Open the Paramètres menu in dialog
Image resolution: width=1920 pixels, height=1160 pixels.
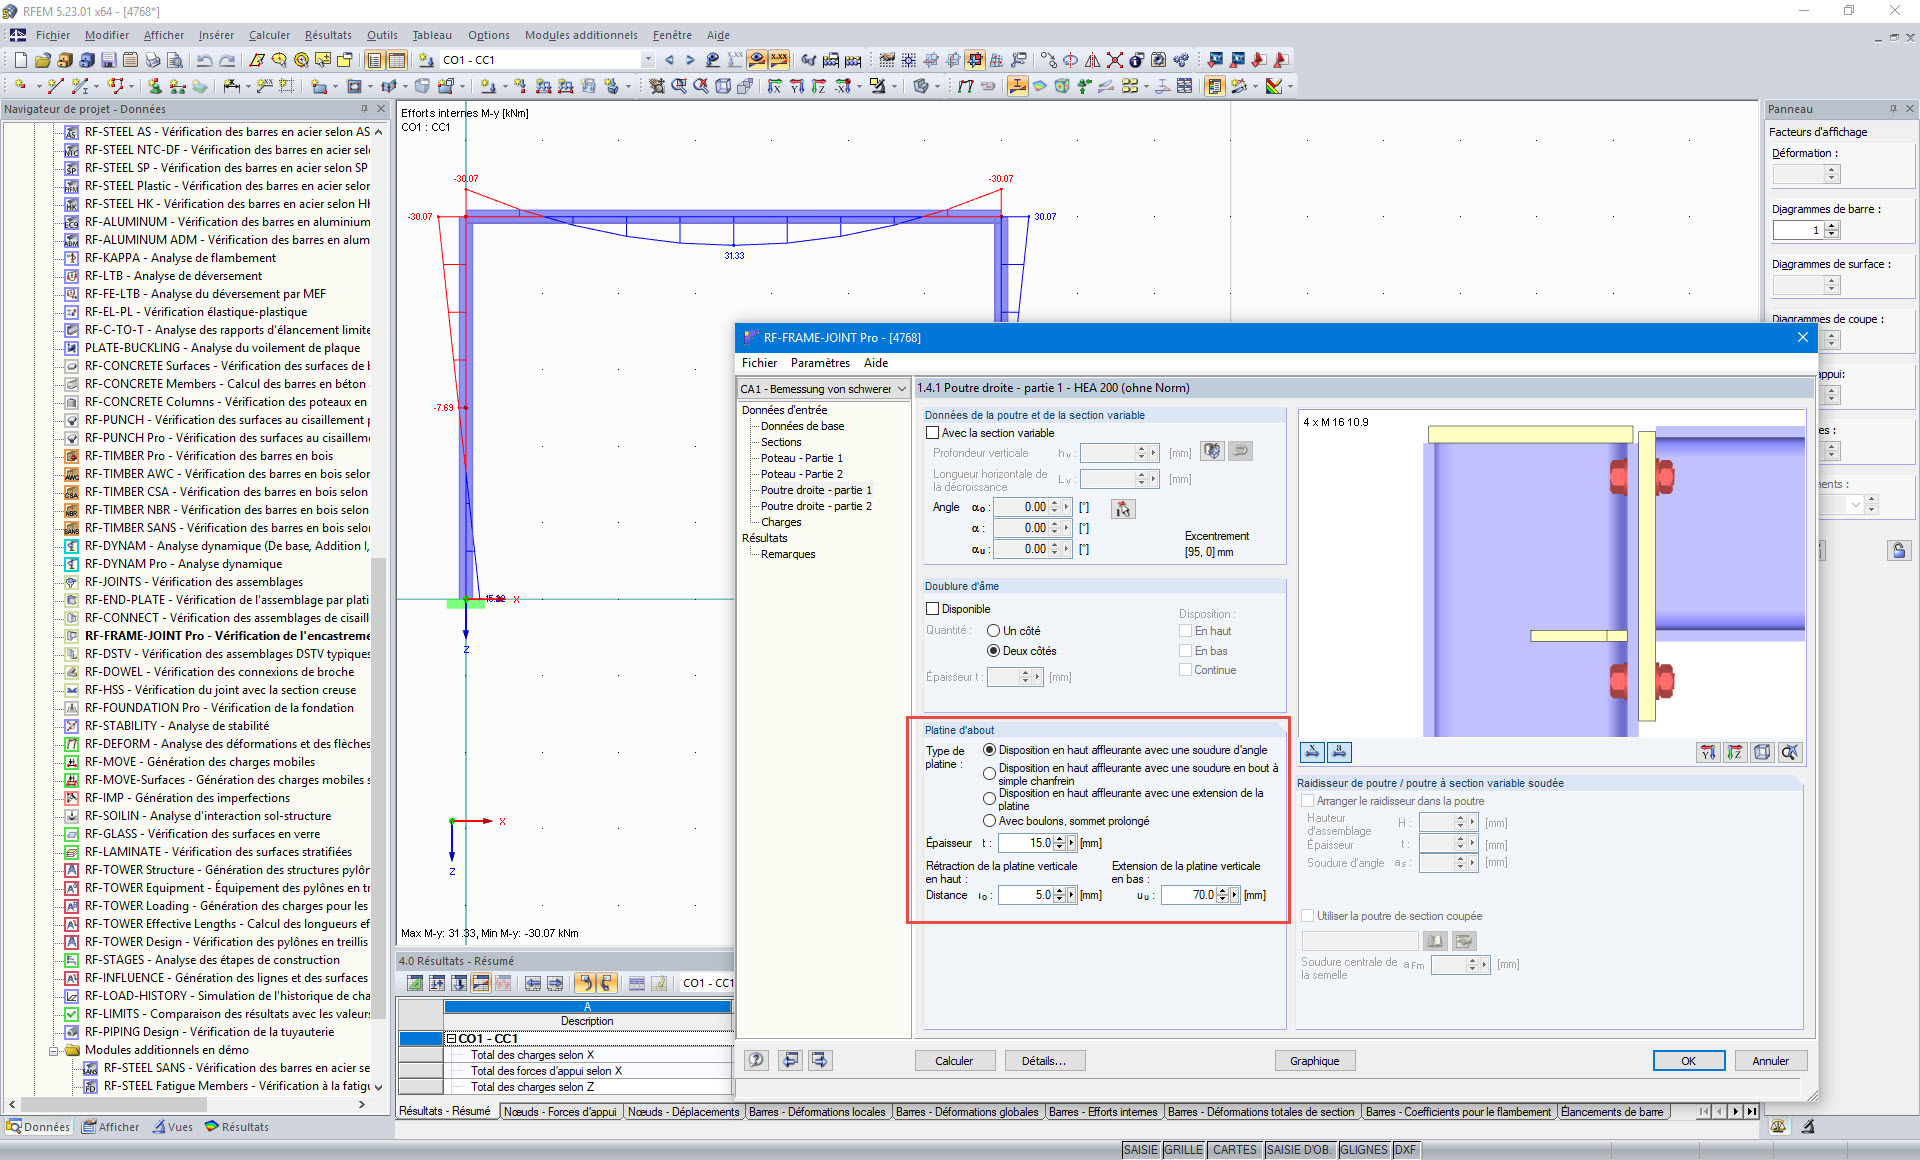[x=819, y=363]
